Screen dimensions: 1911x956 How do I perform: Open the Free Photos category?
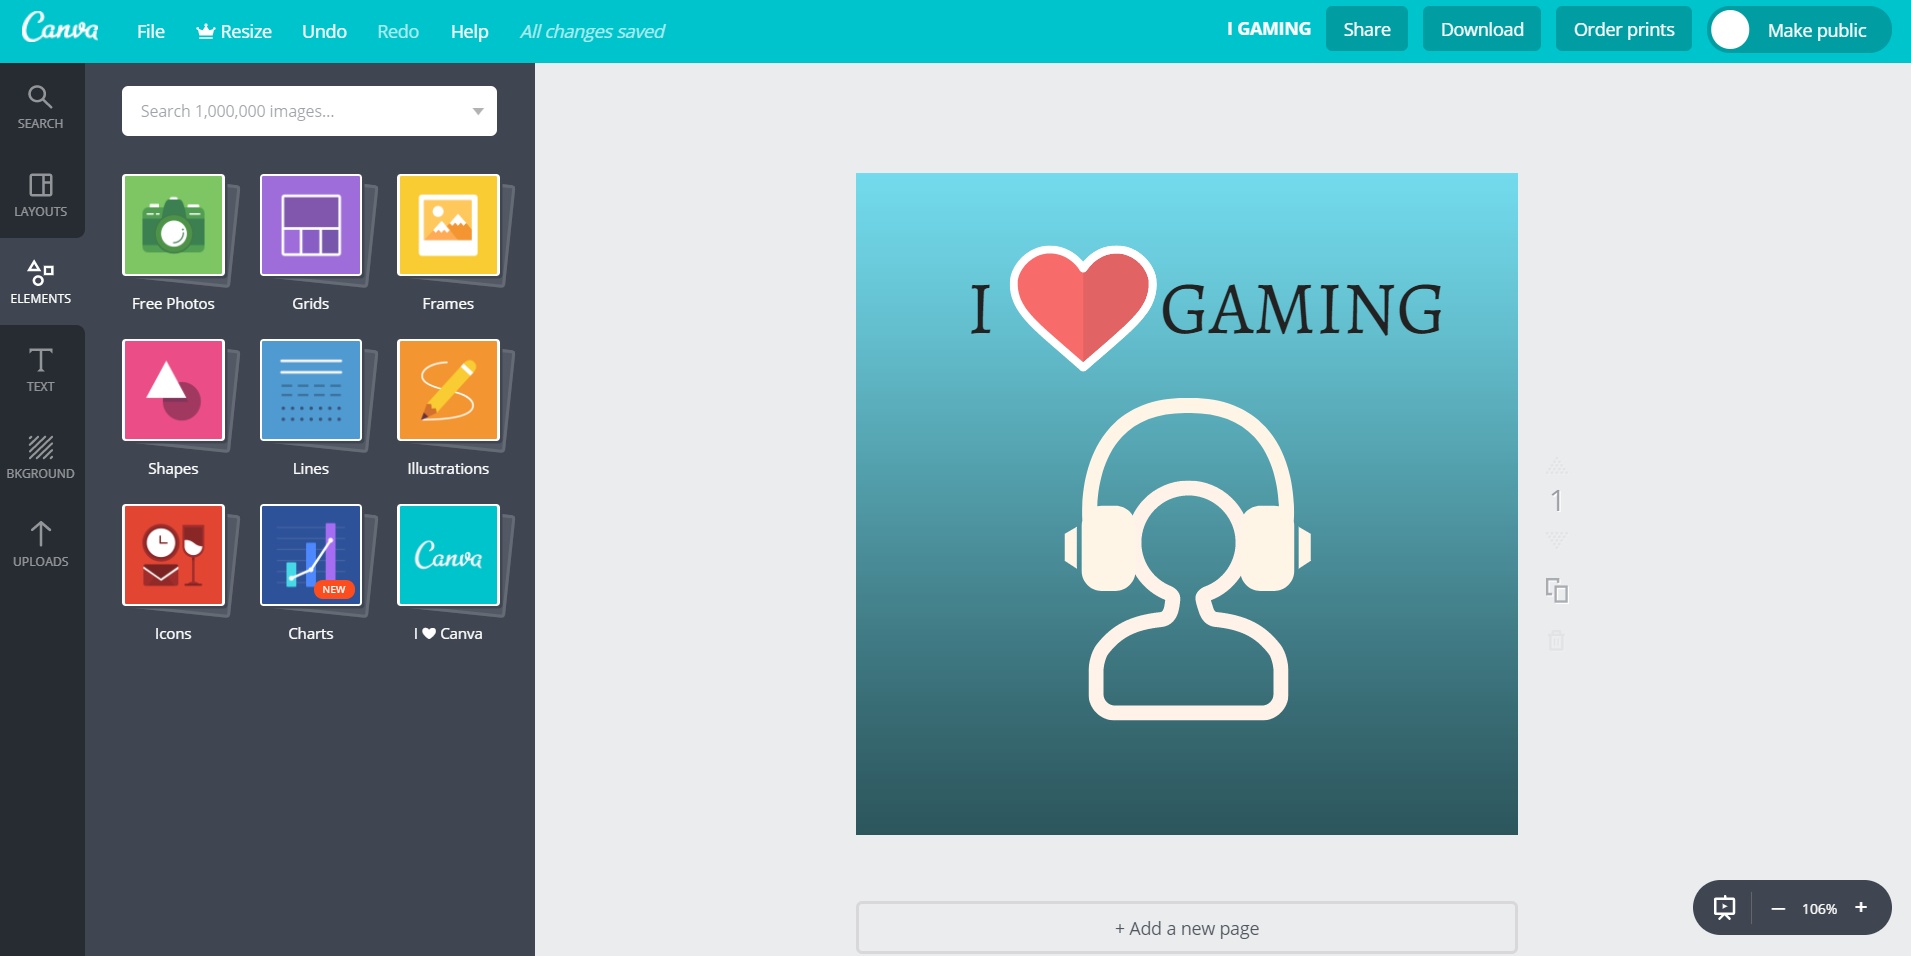coord(174,227)
